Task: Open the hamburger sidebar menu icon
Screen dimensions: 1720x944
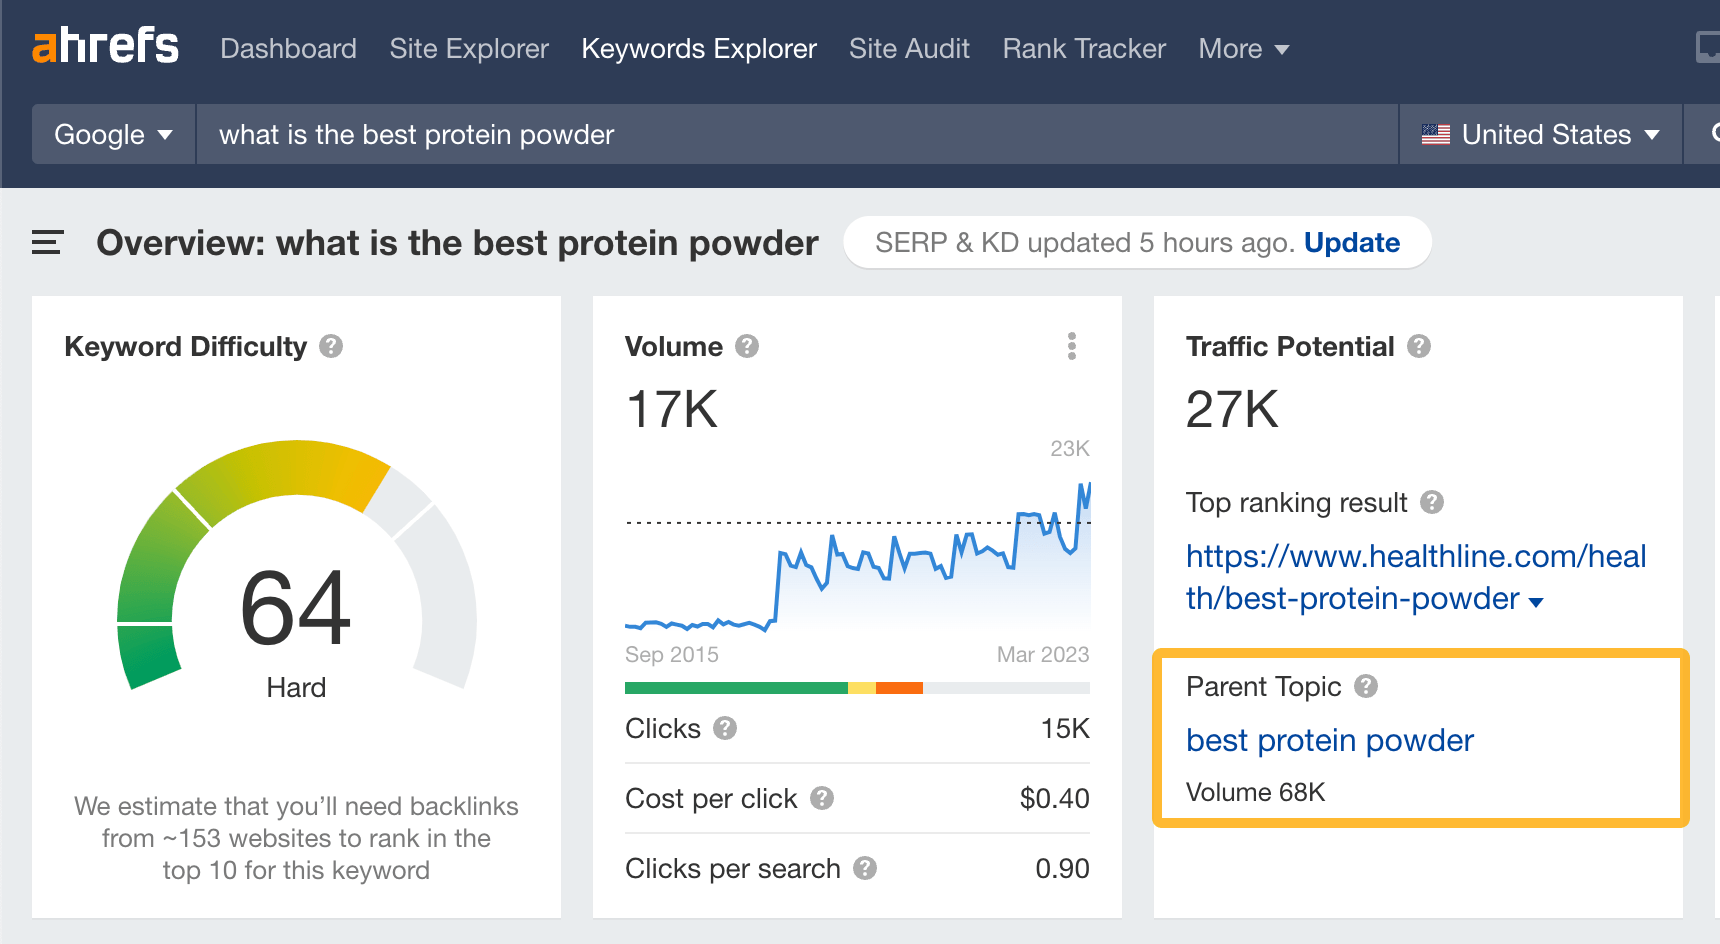Action: click(47, 242)
